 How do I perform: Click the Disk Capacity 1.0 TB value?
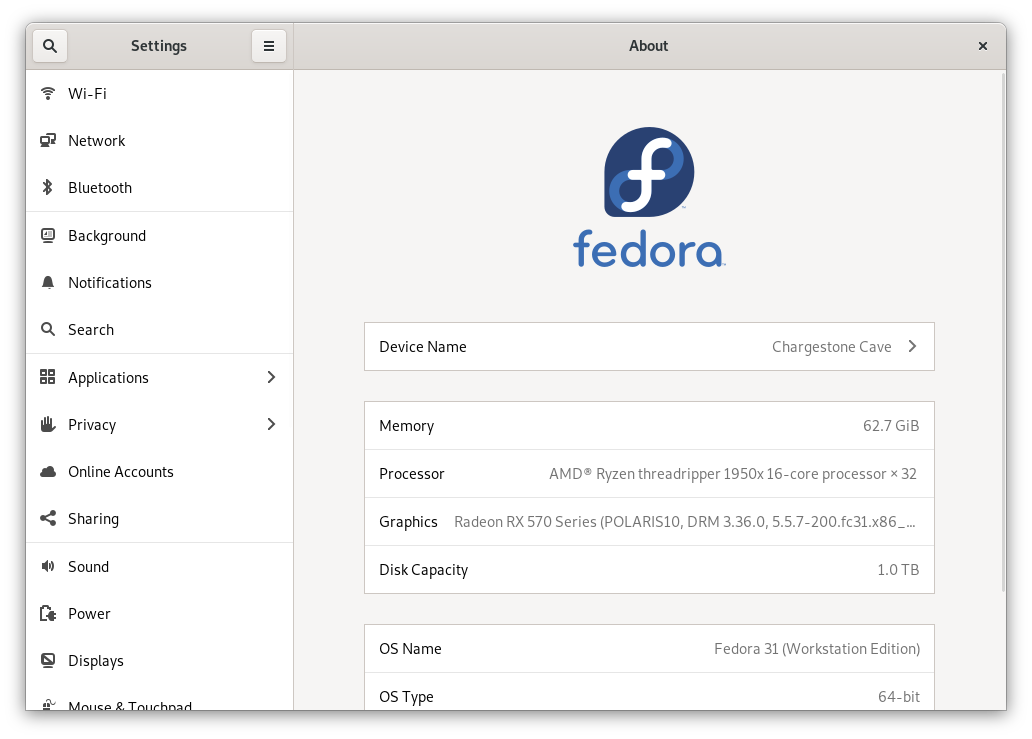[898, 570]
